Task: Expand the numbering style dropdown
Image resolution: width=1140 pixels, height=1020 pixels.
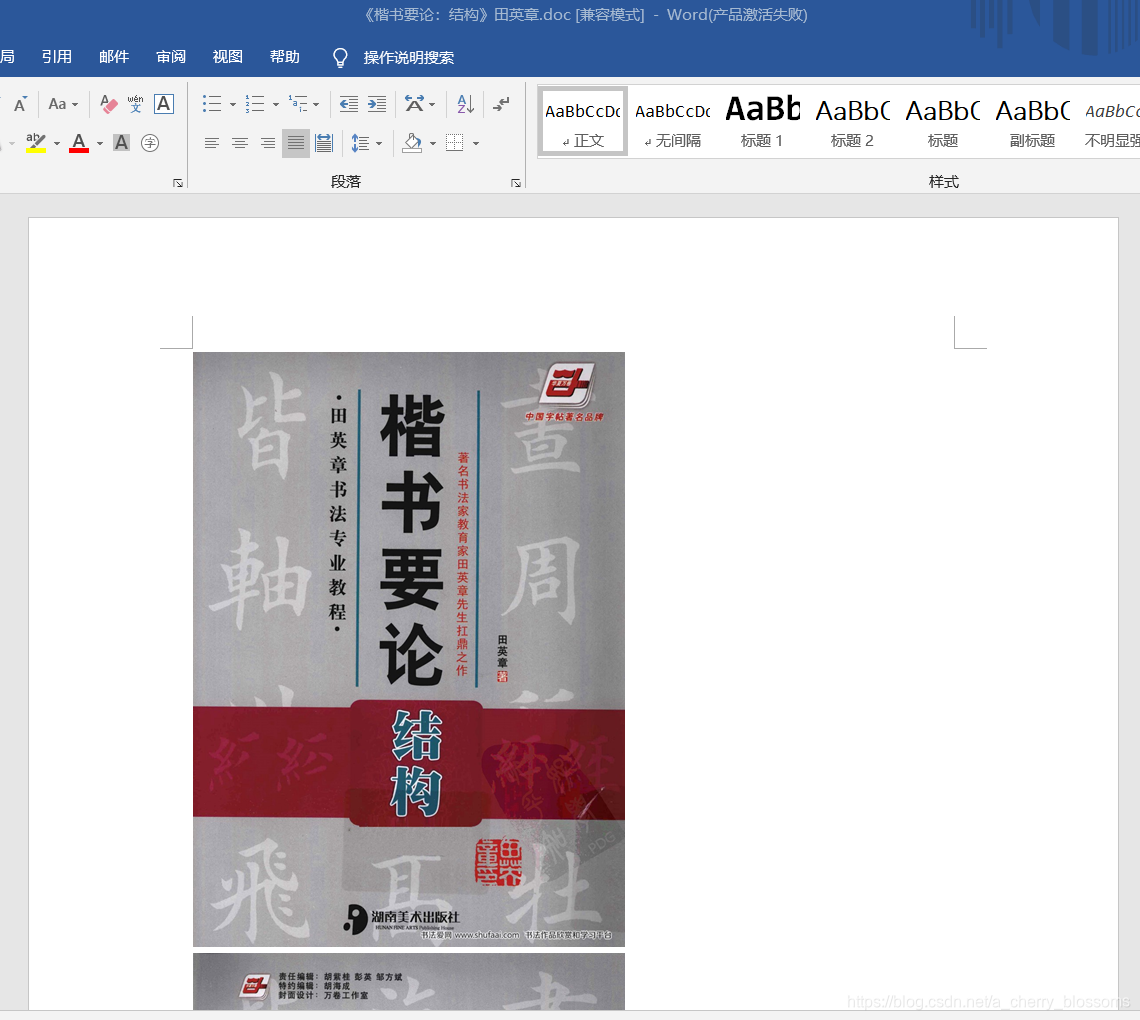Action: [x=276, y=105]
